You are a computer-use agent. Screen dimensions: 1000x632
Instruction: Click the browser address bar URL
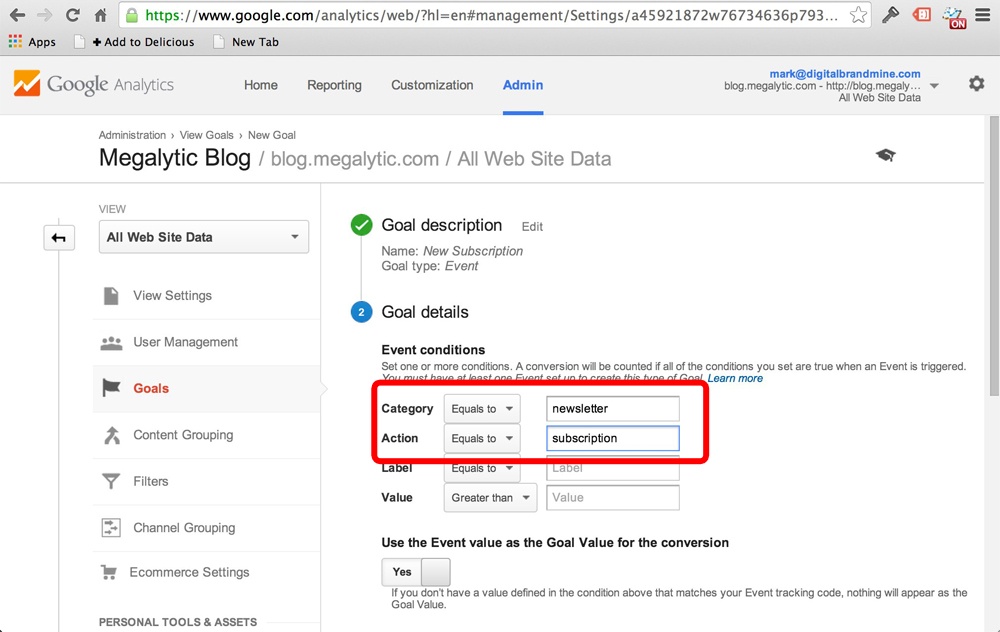(x=491, y=15)
